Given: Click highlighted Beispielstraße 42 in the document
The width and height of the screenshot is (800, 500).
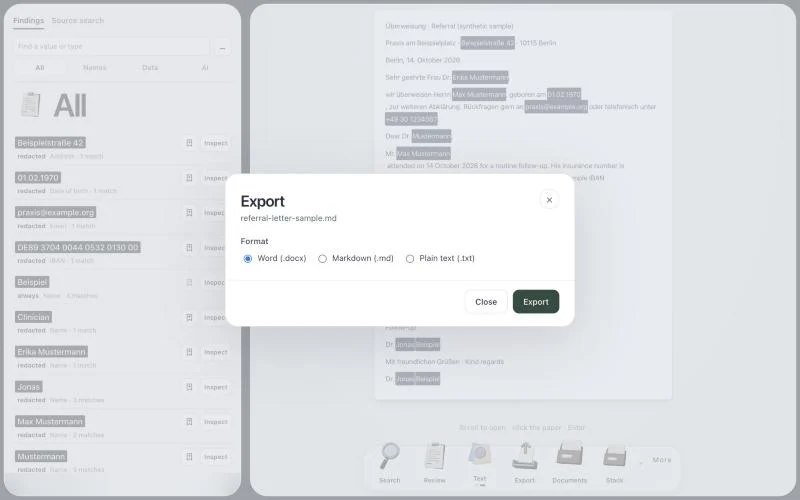Looking at the screenshot, I should coord(488,43).
